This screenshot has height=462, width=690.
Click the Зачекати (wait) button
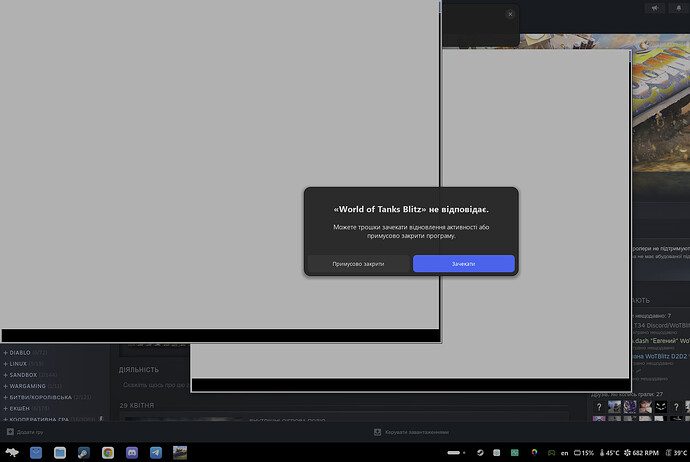coord(463,264)
